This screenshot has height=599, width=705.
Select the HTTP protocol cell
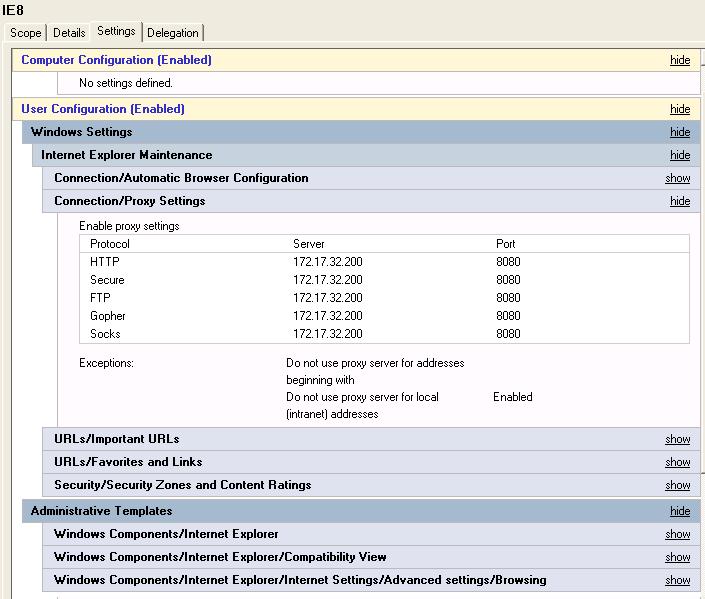point(104,262)
